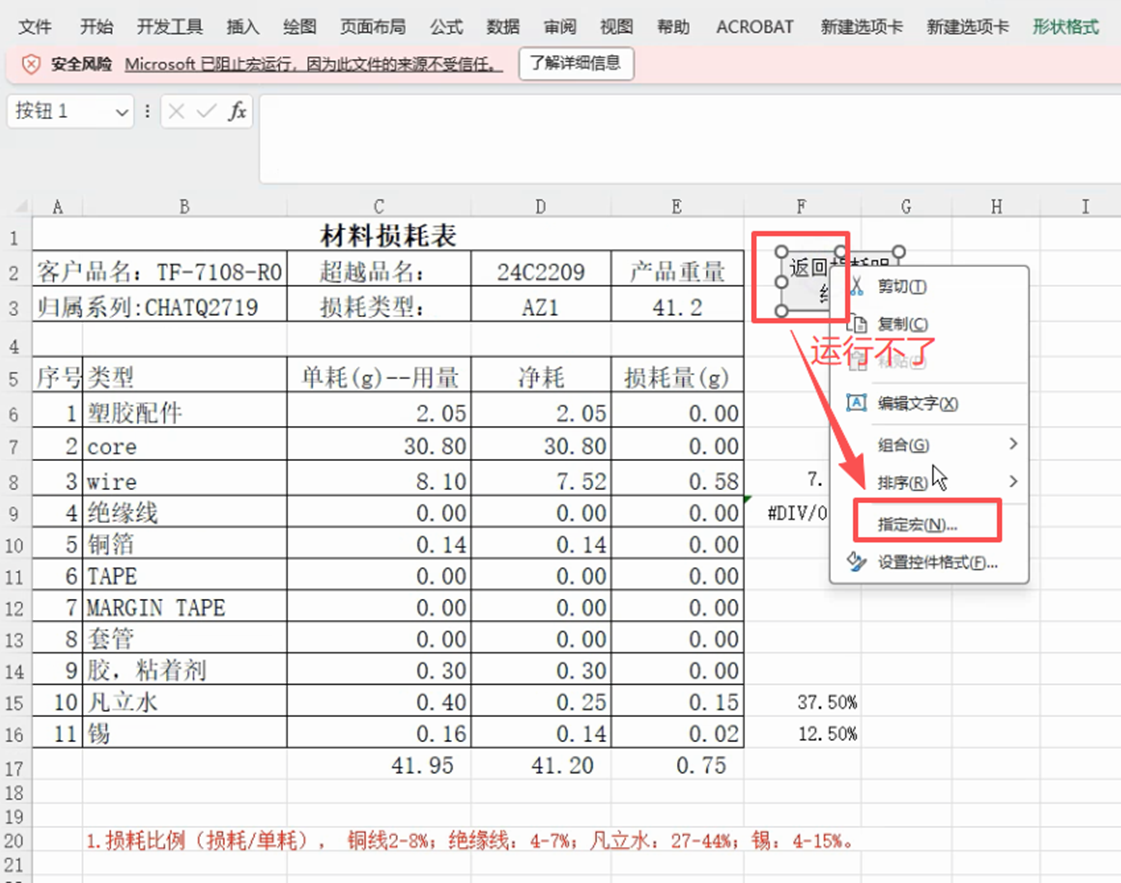Click the edit text A icon

tap(856, 403)
